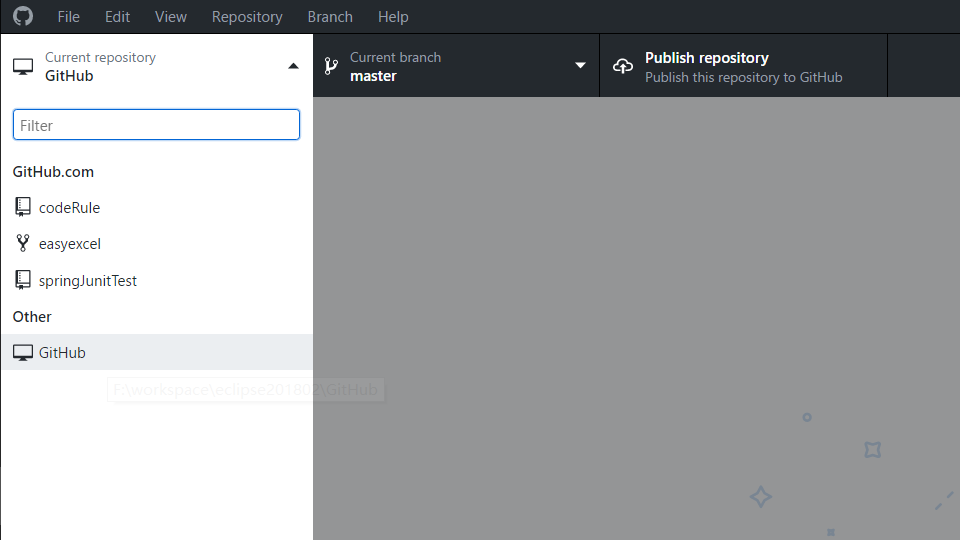Select the springJunitTest repository
The width and height of the screenshot is (960, 540).
click(x=157, y=280)
